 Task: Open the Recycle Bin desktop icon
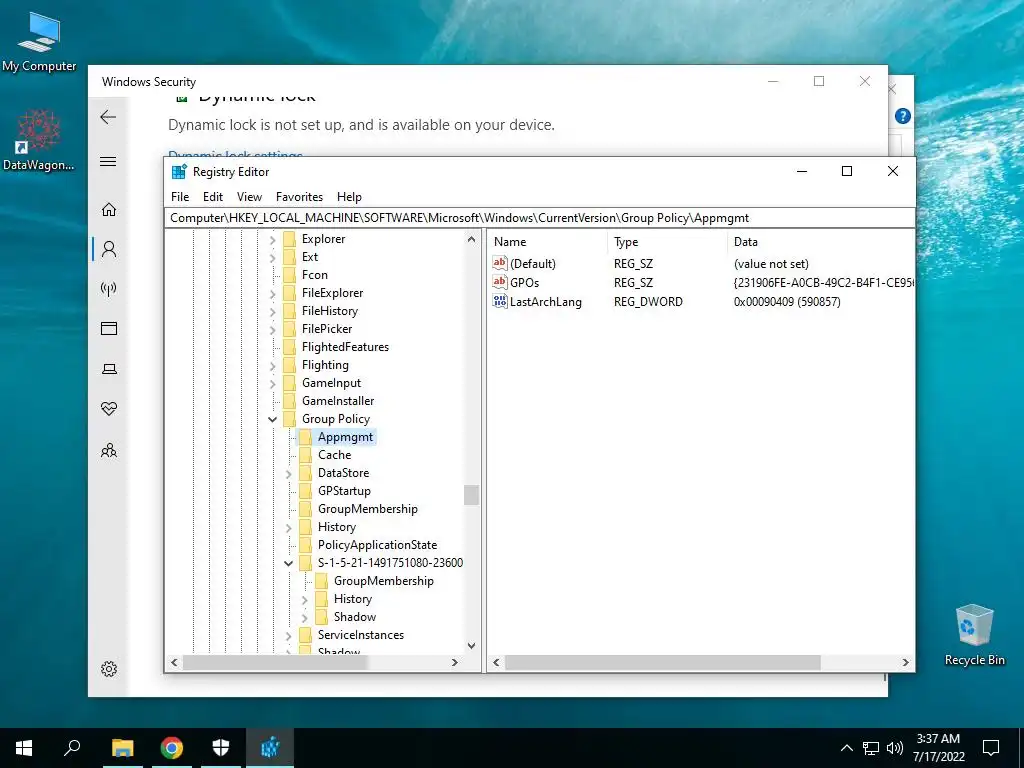974,635
